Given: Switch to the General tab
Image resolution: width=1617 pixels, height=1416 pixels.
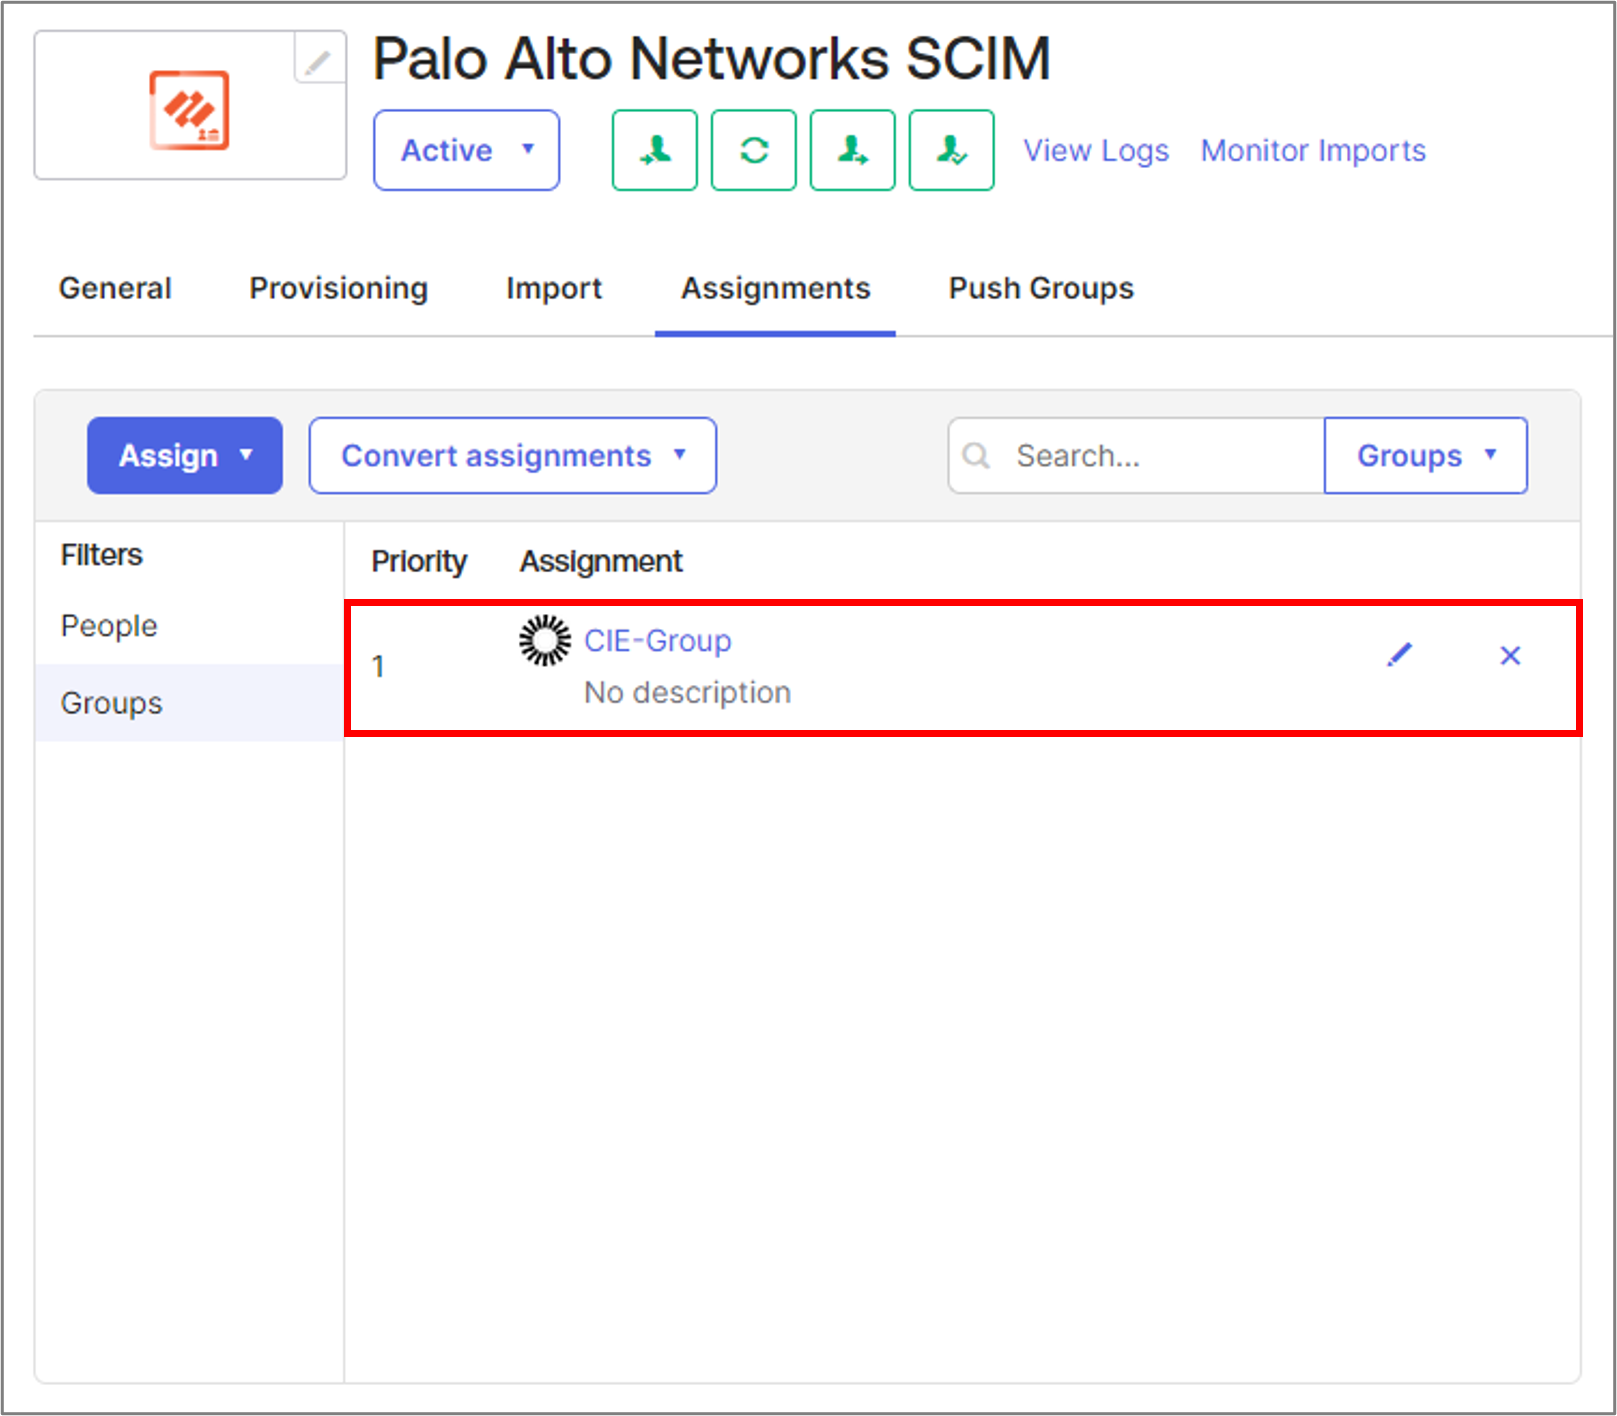Looking at the screenshot, I should tap(115, 288).
